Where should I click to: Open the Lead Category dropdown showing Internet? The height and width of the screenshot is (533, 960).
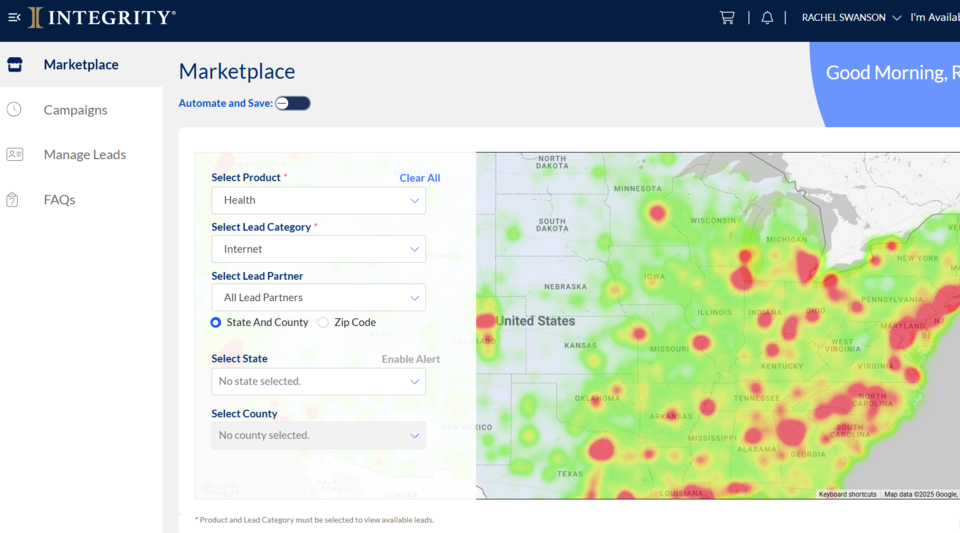point(318,249)
